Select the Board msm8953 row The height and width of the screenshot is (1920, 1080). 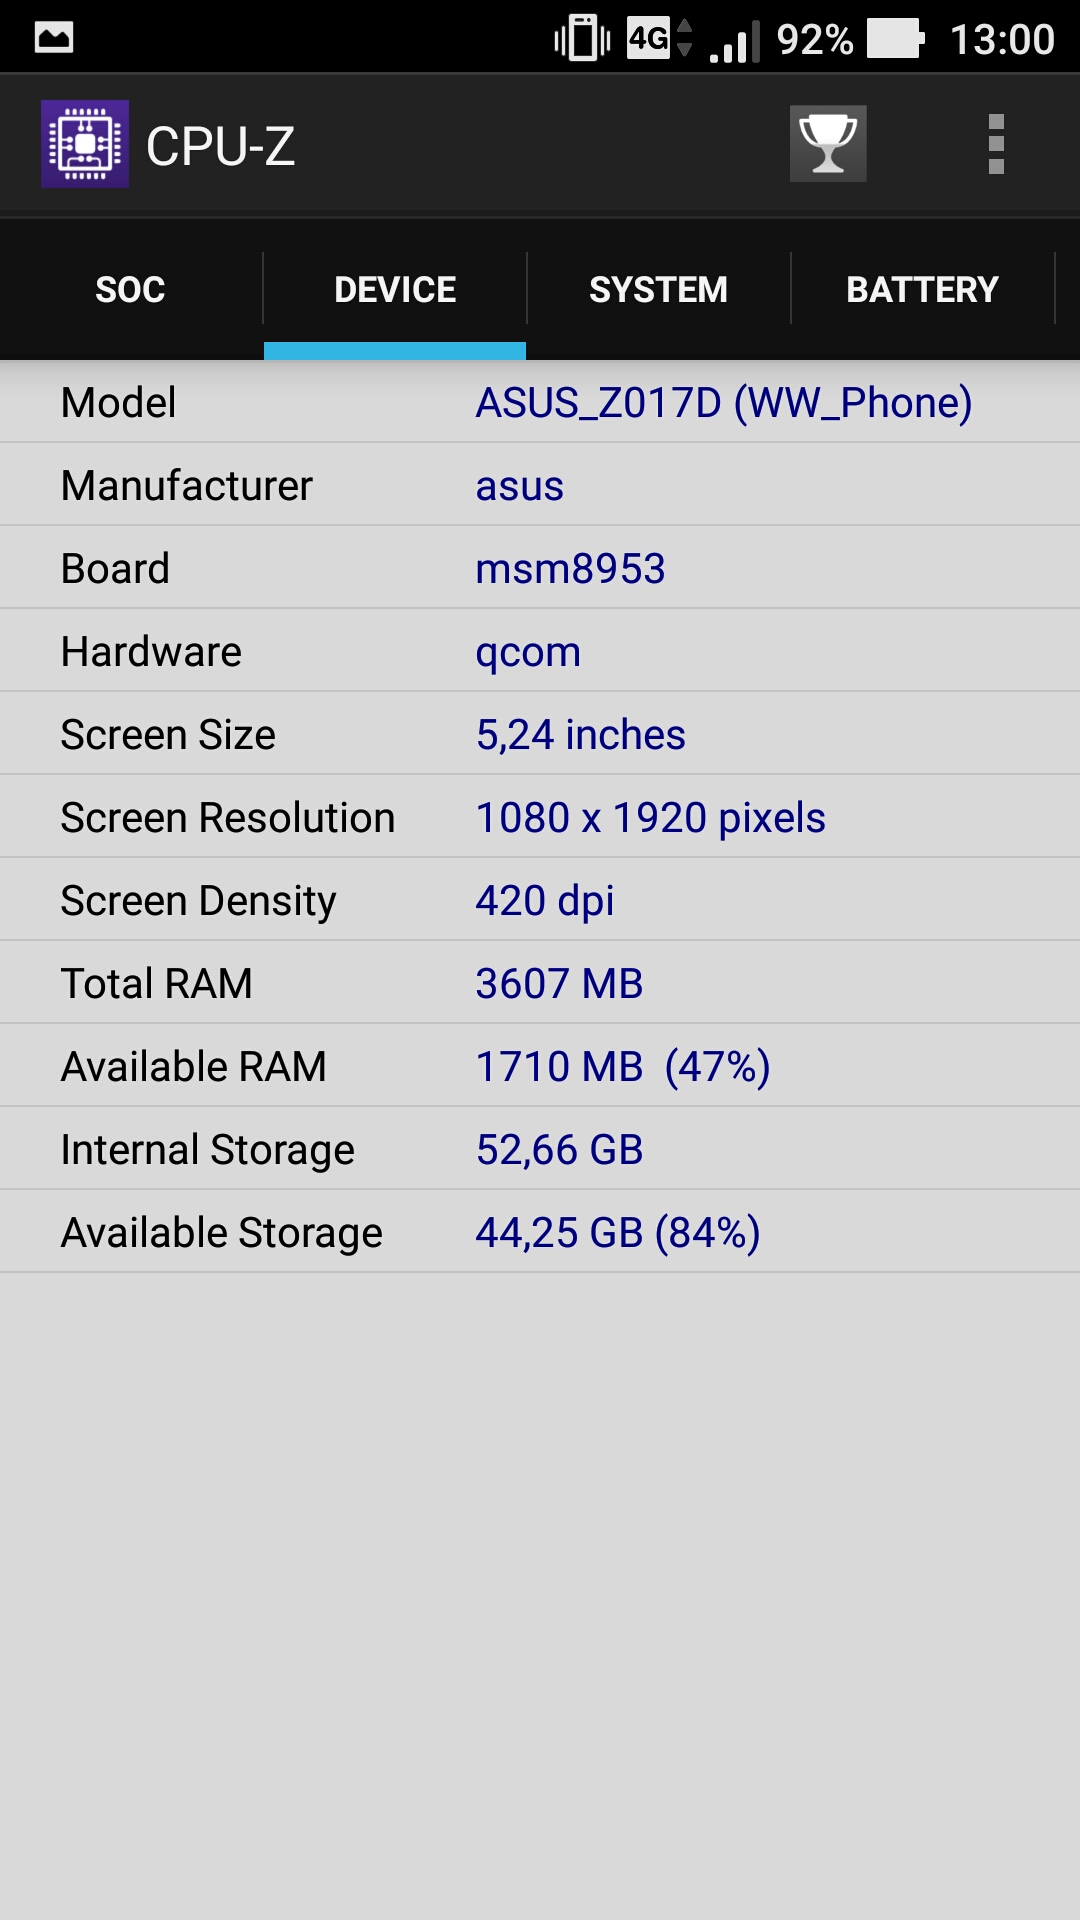[540, 568]
